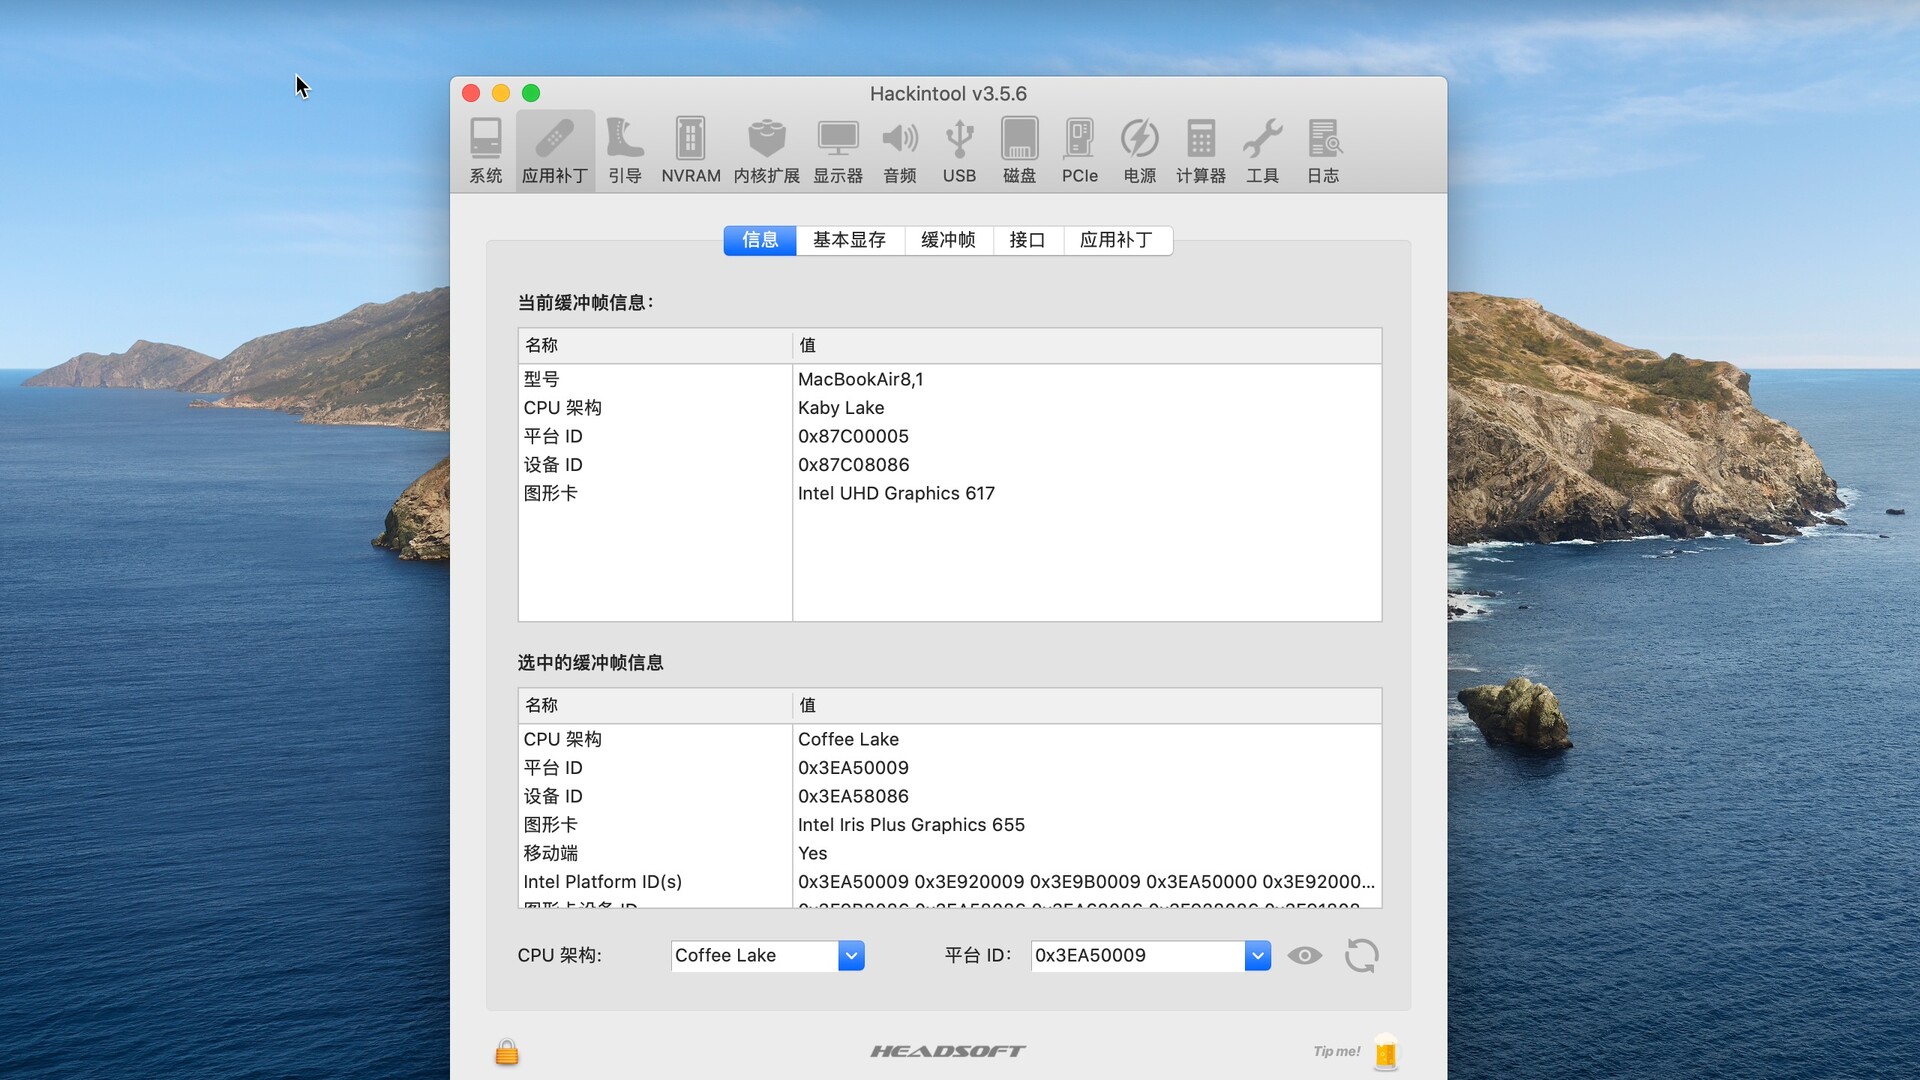Viewport: 1920px width, 1080px height.
Task: View the 日志 (Log) panel
Action: 1324,150
